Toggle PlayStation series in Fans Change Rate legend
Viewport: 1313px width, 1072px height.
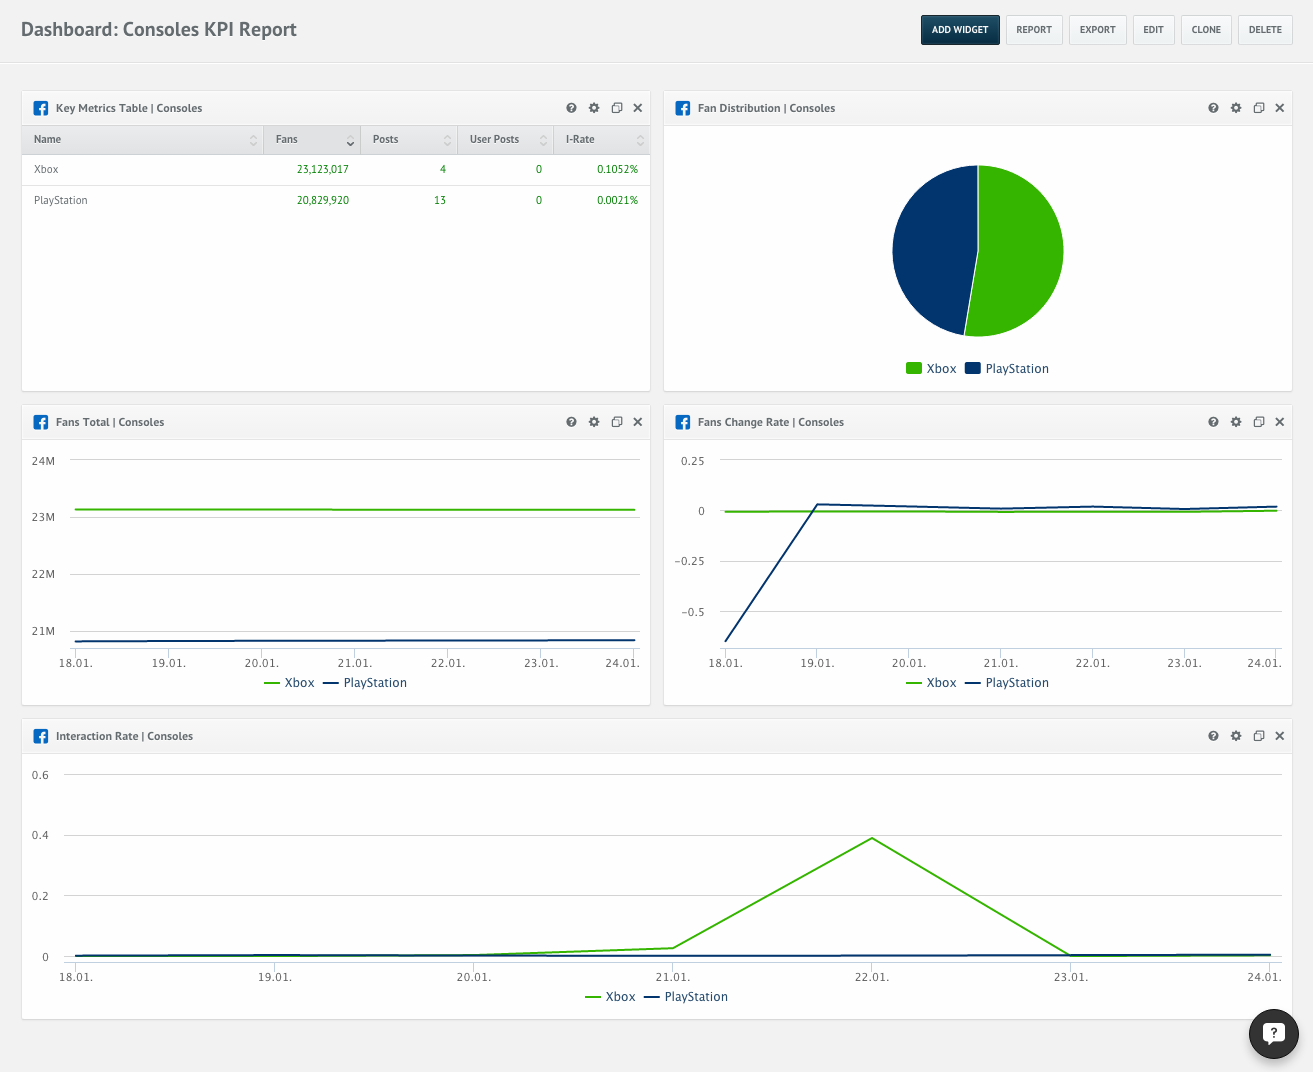(x=1007, y=683)
